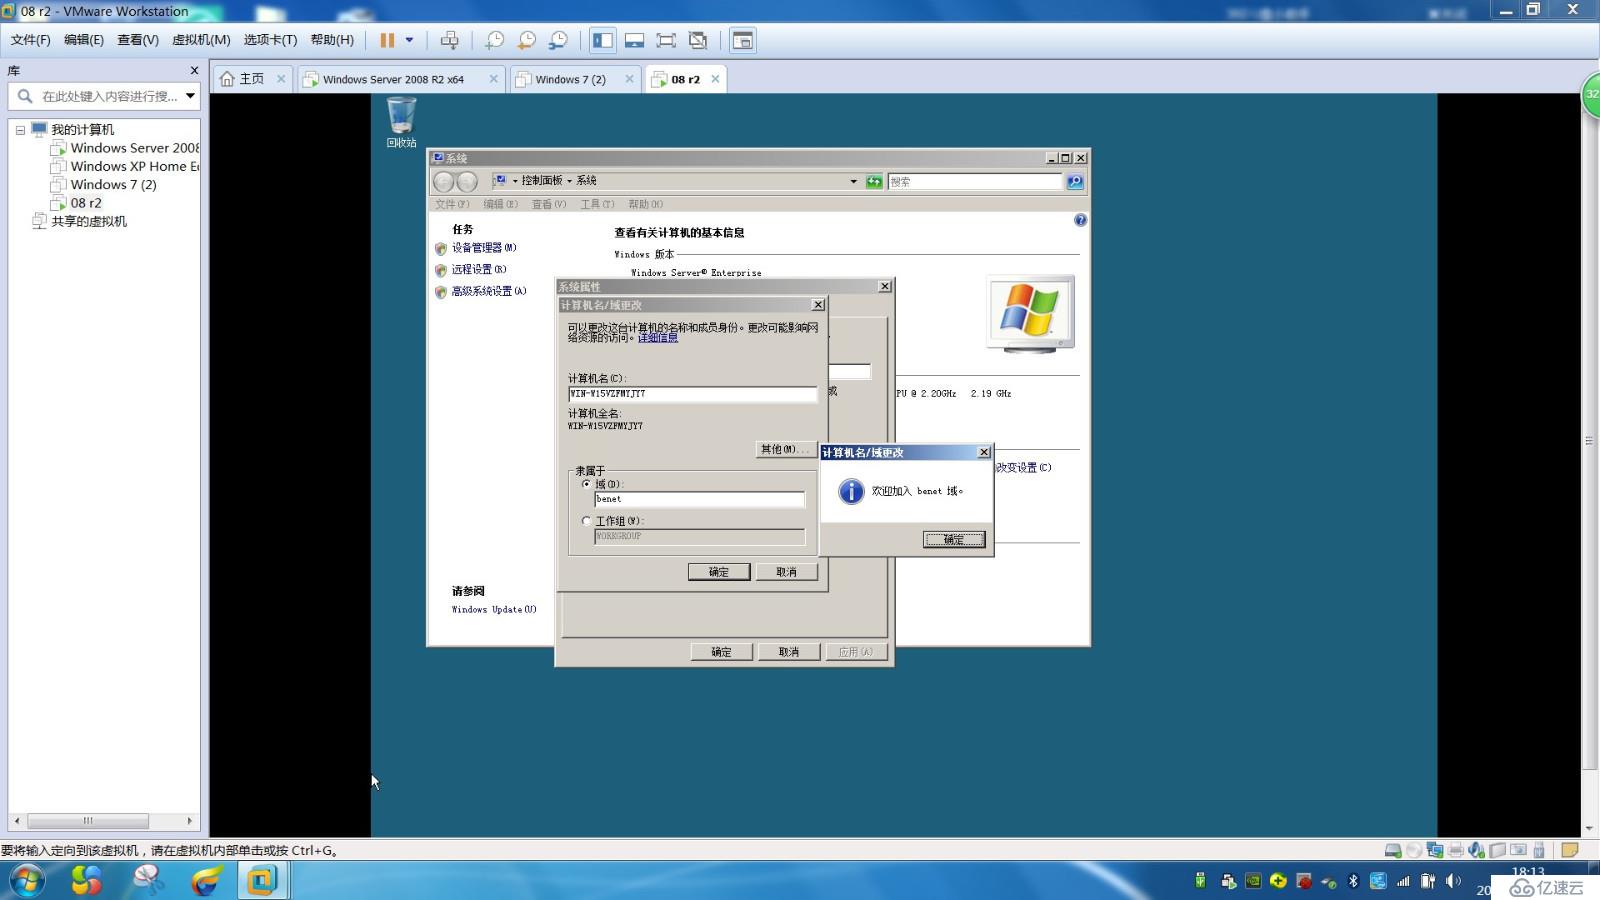Close the 08 r2 tab
The height and width of the screenshot is (900, 1600).
[x=715, y=79]
